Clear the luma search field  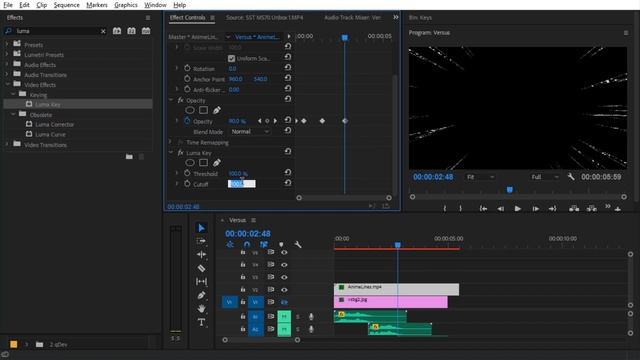(x=103, y=31)
